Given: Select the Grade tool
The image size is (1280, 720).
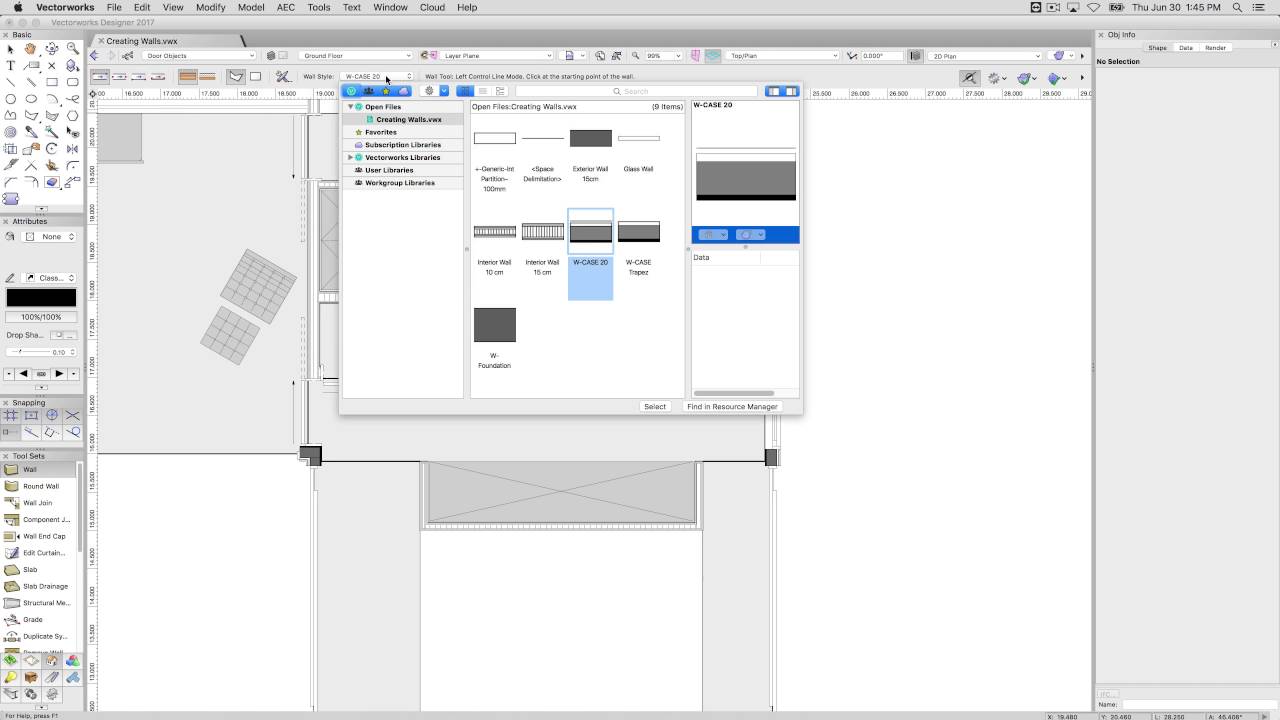Looking at the screenshot, I should click(x=40, y=619).
